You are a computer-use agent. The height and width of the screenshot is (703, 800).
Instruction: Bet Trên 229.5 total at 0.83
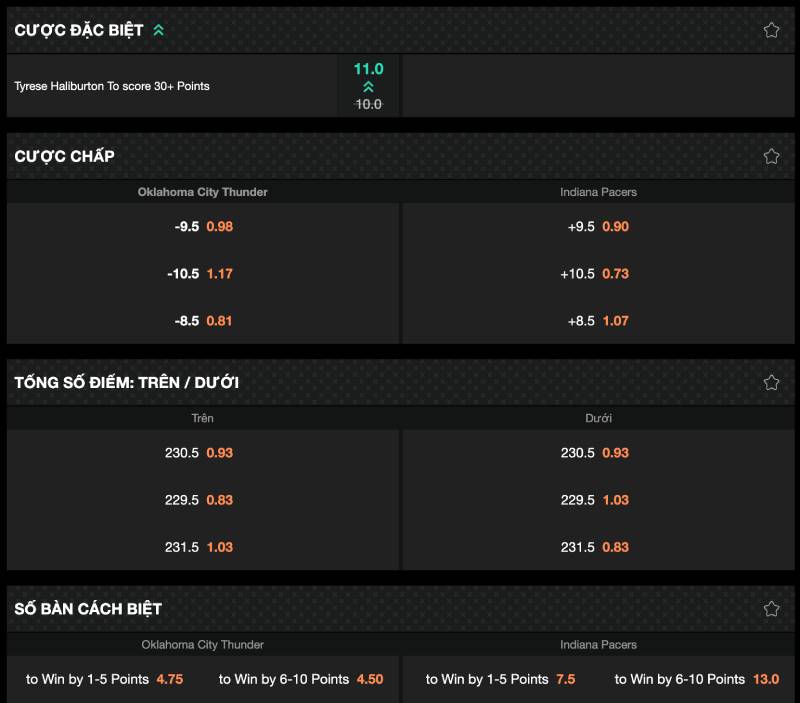(203, 500)
